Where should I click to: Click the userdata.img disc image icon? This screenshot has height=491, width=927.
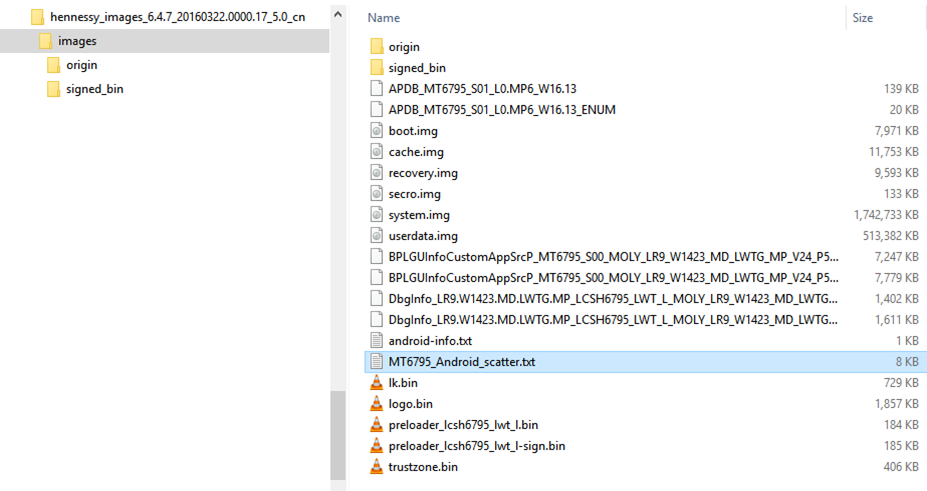[x=377, y=236]
